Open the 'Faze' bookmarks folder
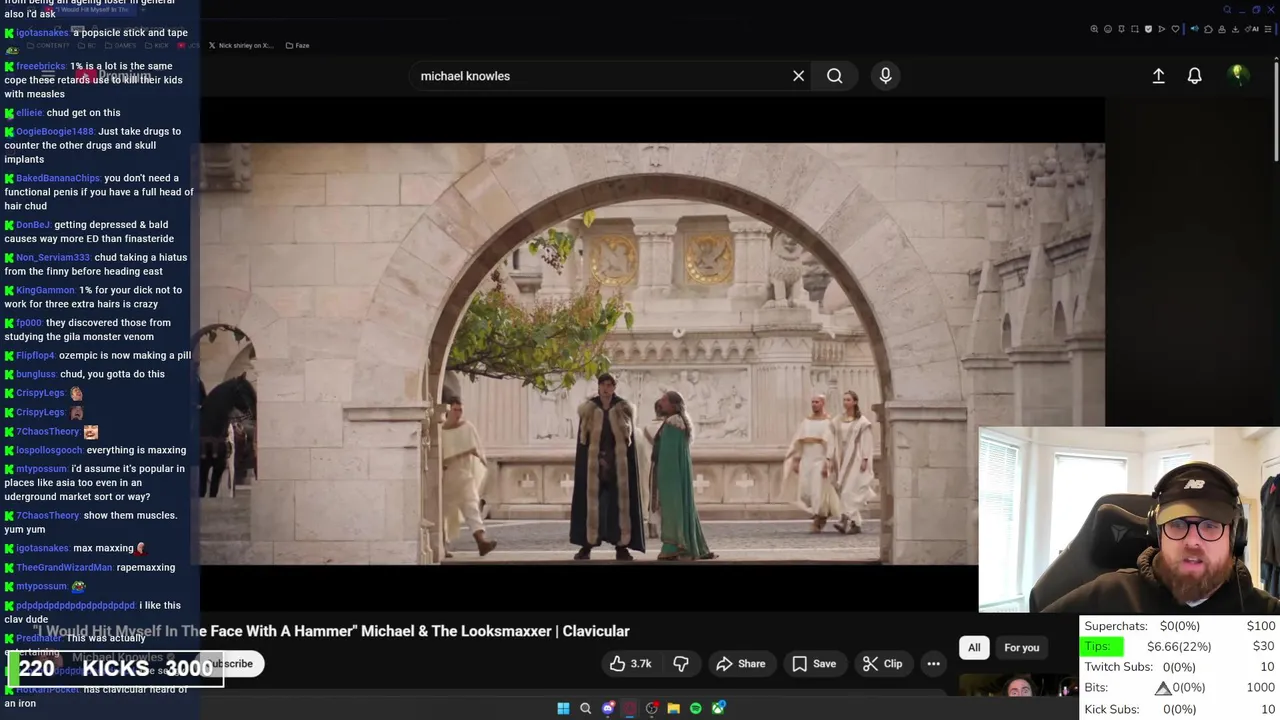 pyautogui.click(x=297, y=45)
